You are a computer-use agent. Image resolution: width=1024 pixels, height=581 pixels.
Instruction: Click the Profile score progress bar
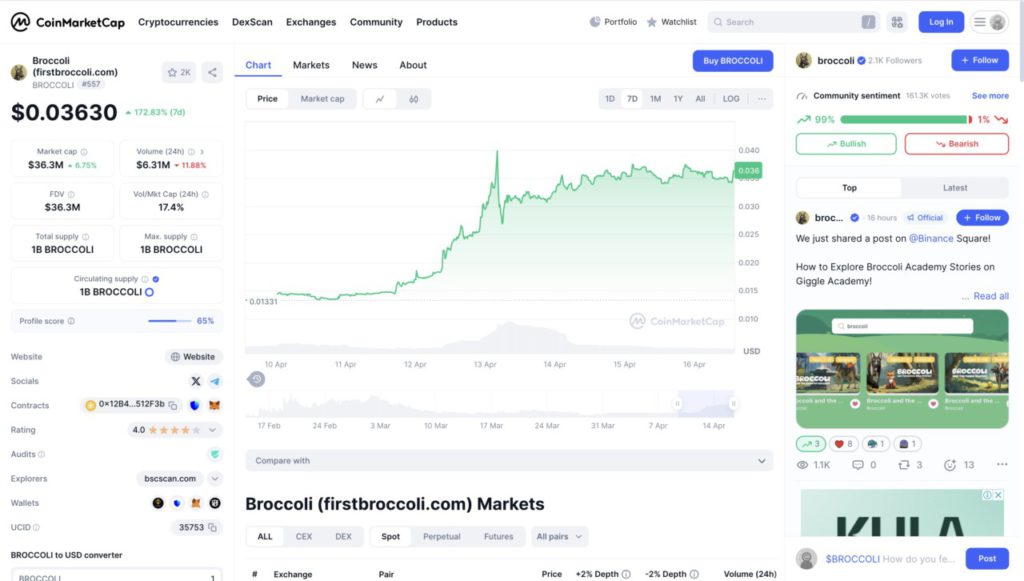(x=169, y=321)
